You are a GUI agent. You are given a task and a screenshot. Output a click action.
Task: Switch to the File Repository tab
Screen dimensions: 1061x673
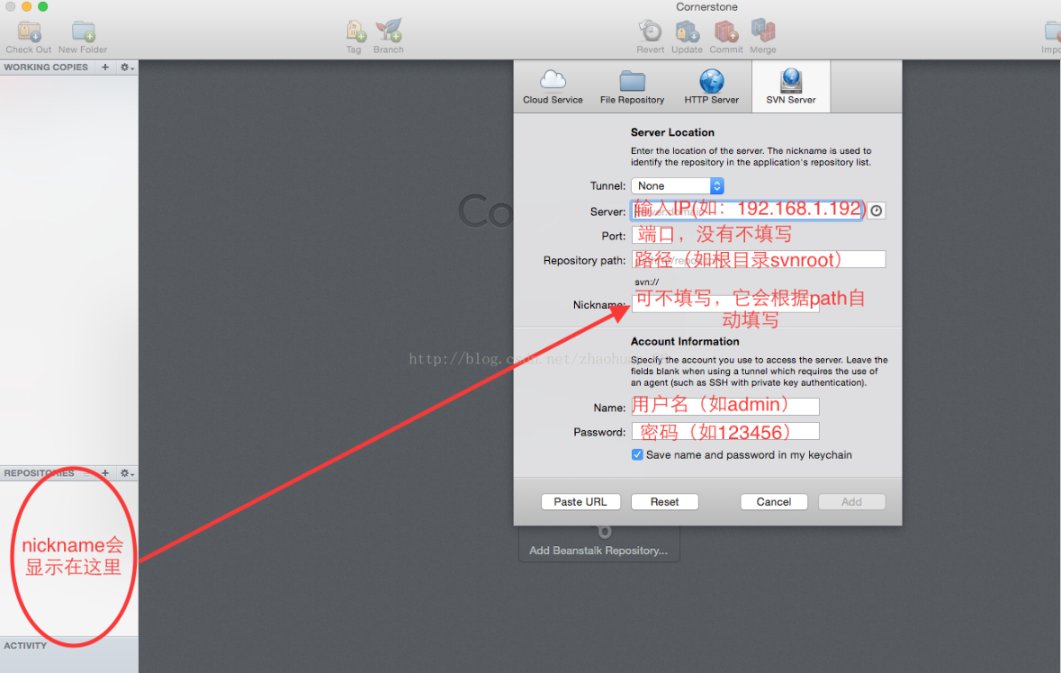tap(632, 87)
